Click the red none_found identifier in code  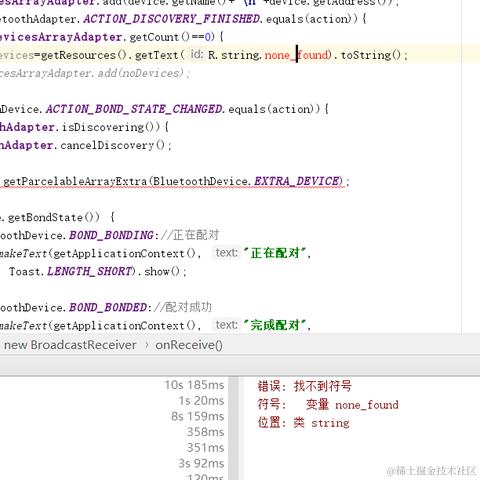point(296,55)
